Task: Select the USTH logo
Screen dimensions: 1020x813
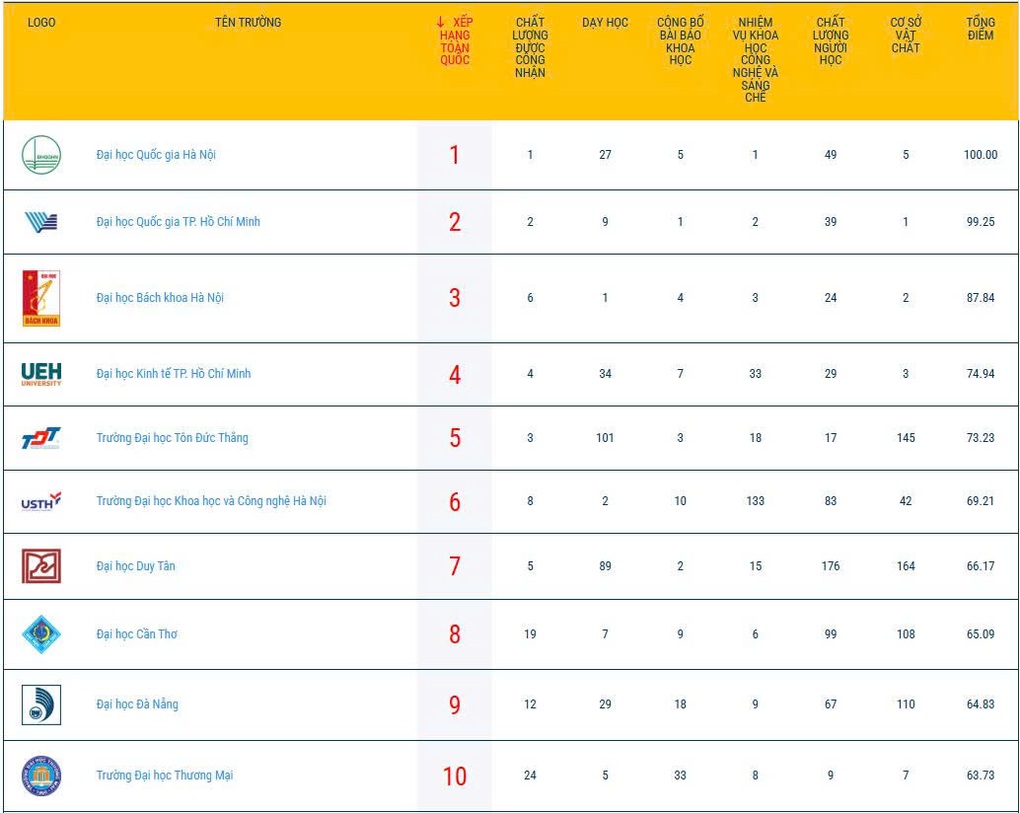Action: tap(38, 500)
